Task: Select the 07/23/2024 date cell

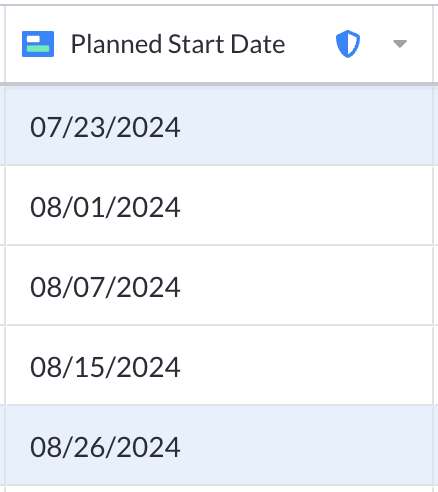Action: (x=219, y=127)
